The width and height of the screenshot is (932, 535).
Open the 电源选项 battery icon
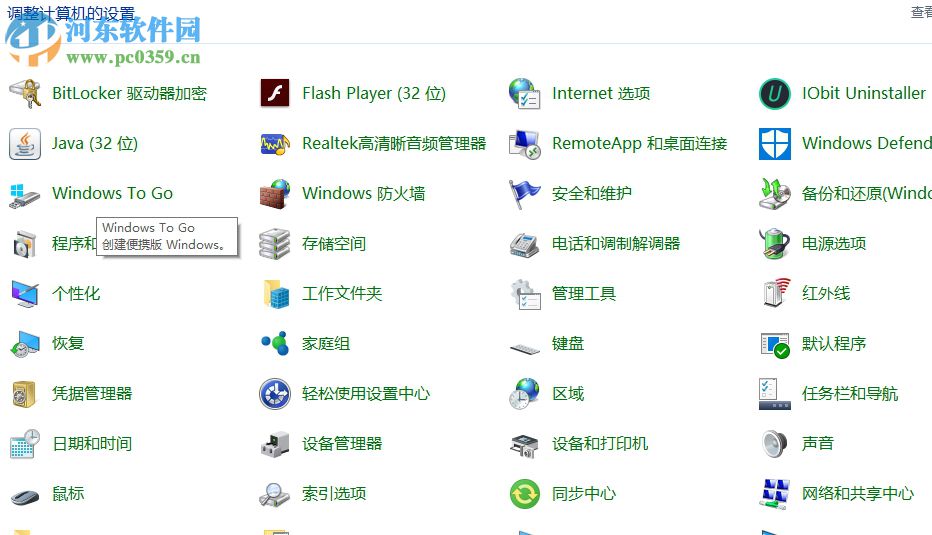pyautogui.click(x=774, y=244)
